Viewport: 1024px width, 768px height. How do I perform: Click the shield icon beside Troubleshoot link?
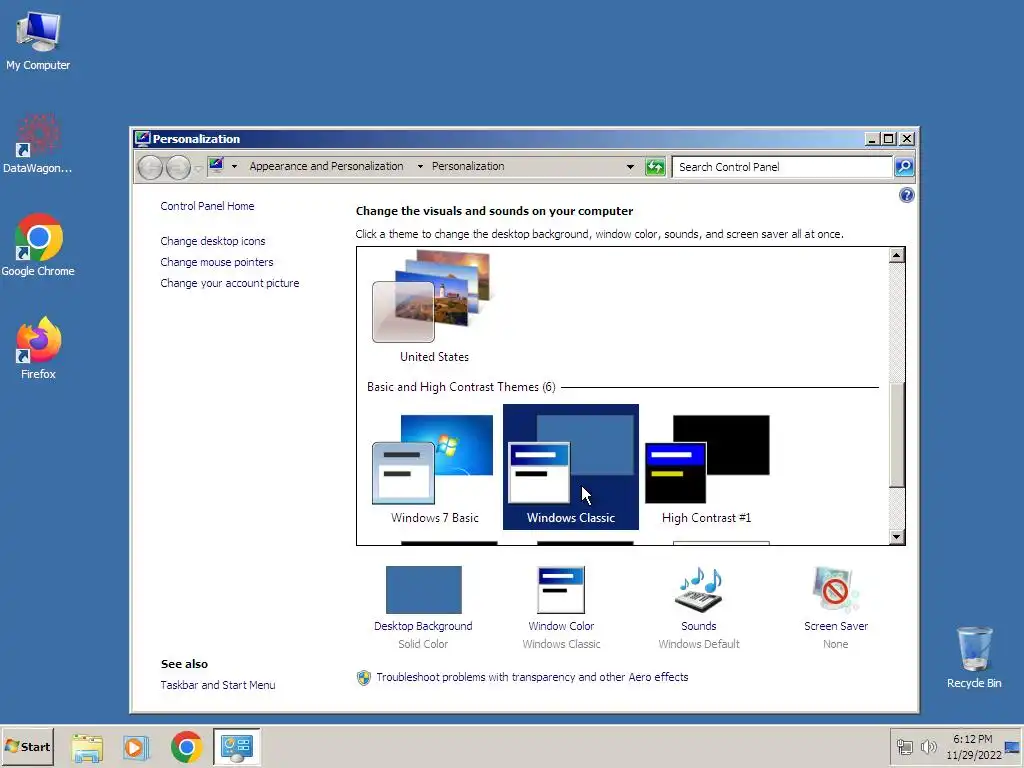364,677
